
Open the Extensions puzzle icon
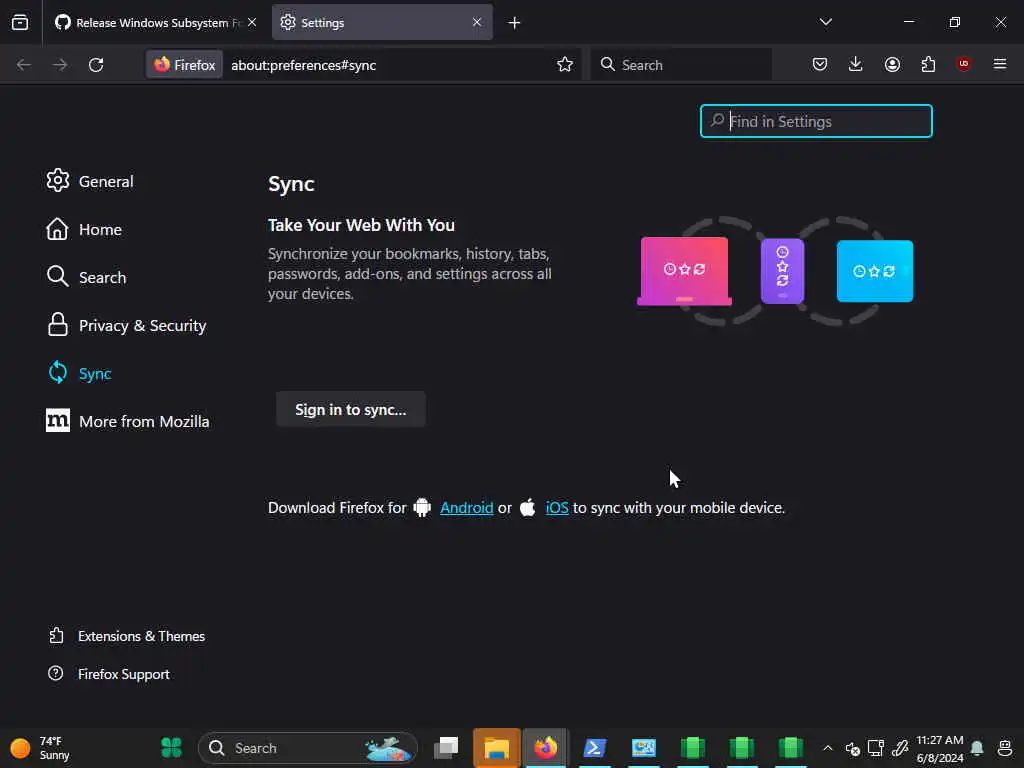(x=928, y=64)
